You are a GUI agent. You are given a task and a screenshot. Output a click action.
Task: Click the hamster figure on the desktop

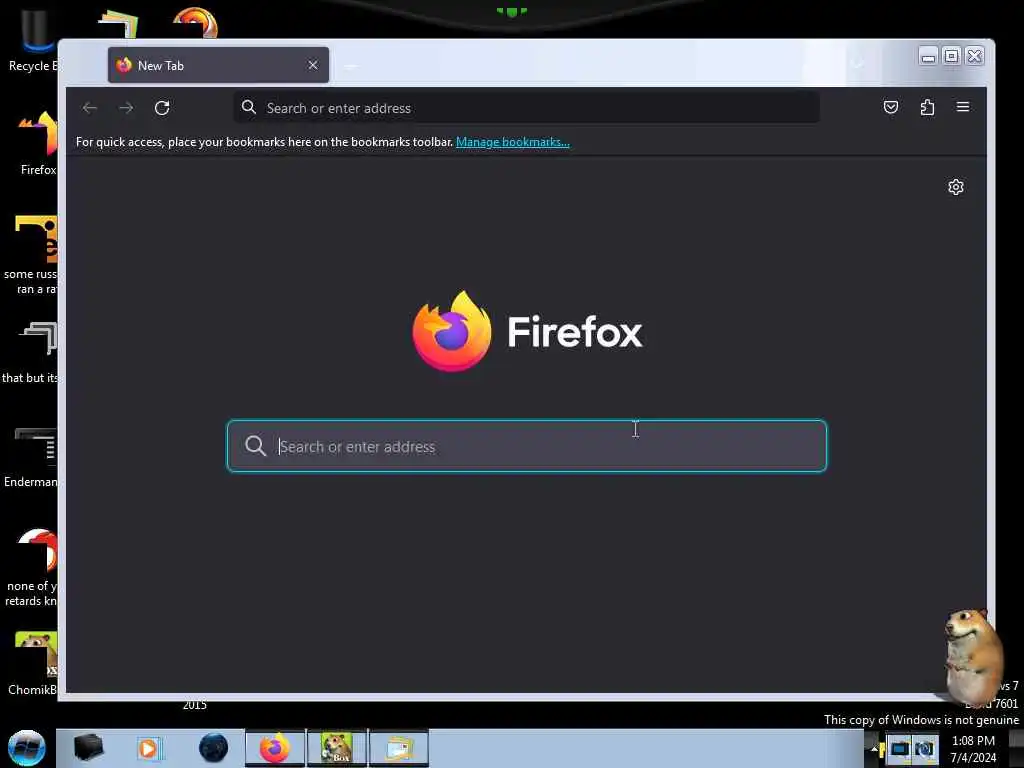tap(972, 656)
